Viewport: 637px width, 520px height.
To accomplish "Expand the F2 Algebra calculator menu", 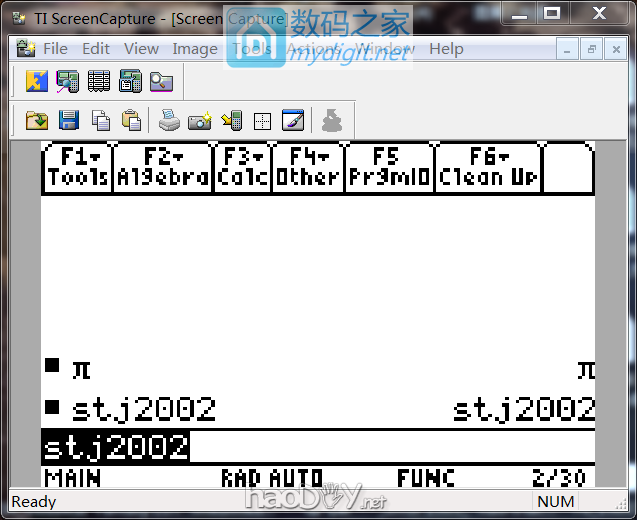I will [x=163, y=167].
